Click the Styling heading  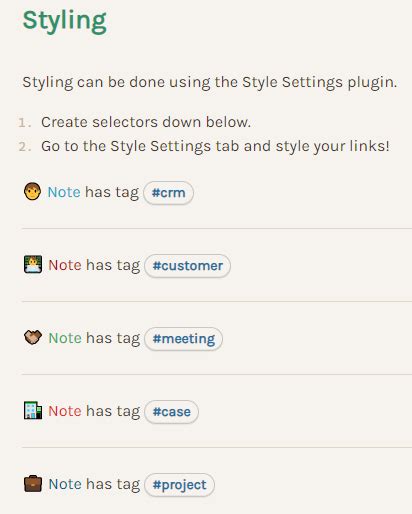click(65, 21)
